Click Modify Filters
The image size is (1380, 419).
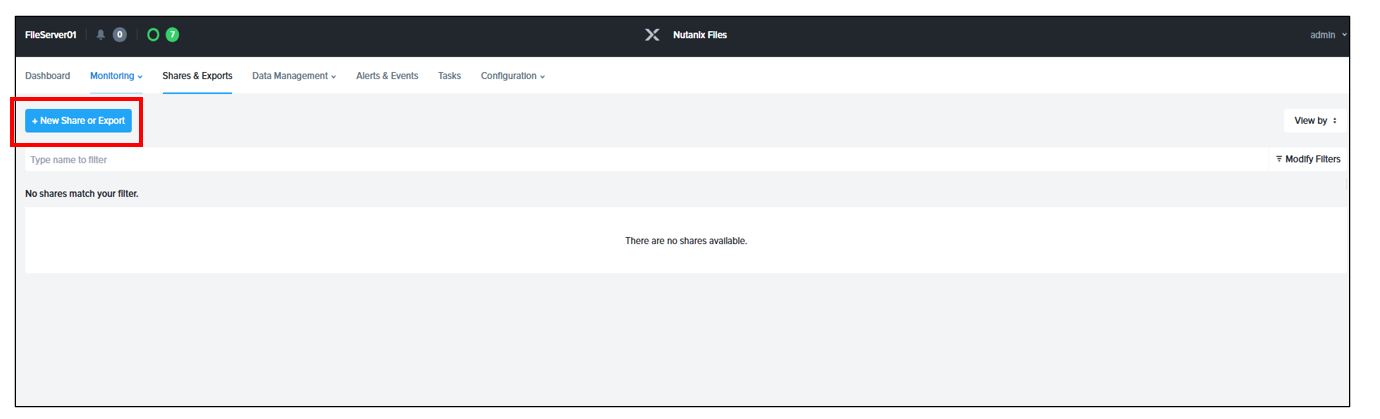pyautogui.click(x=1308, y=159)
